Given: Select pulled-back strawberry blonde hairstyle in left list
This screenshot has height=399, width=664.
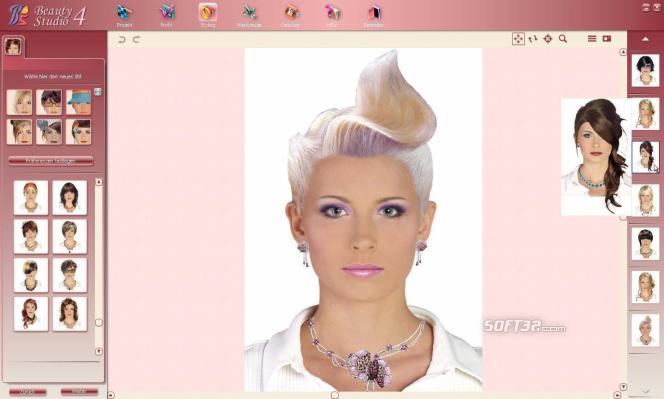Looking at the screenshot, I should click(31, 198).
